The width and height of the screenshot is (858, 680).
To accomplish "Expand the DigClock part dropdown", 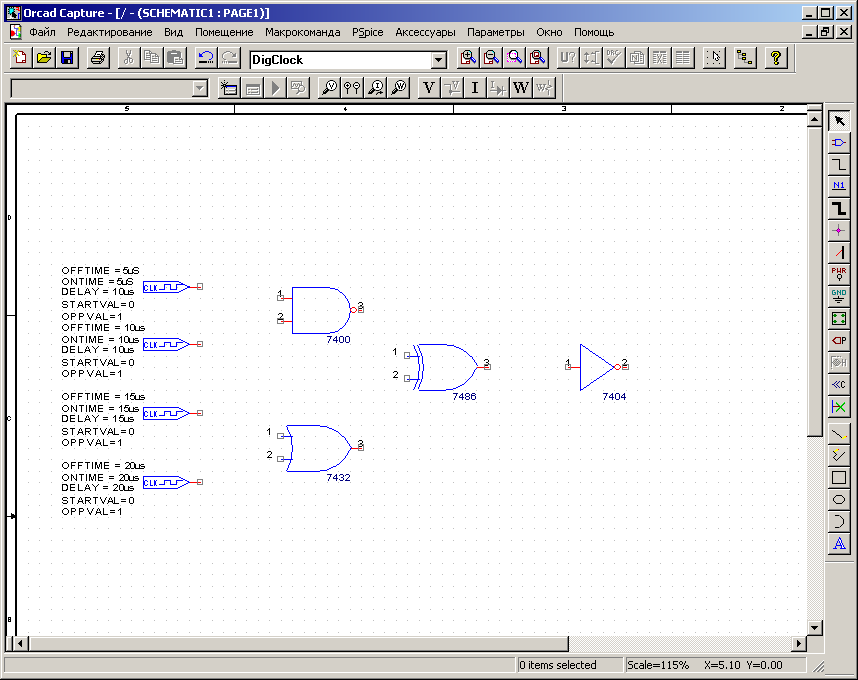I will (x=438, y=60).
